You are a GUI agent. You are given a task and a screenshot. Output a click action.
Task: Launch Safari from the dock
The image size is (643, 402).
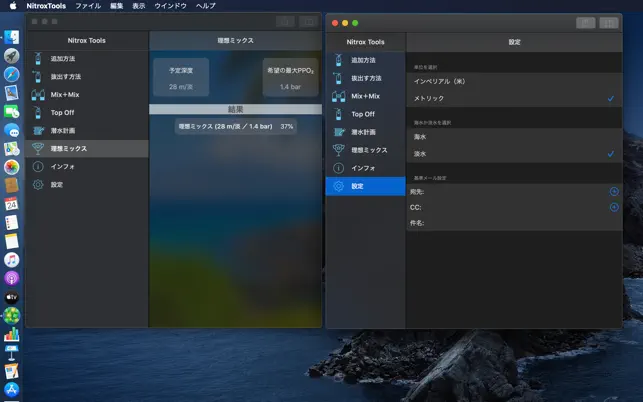point(11,74)
